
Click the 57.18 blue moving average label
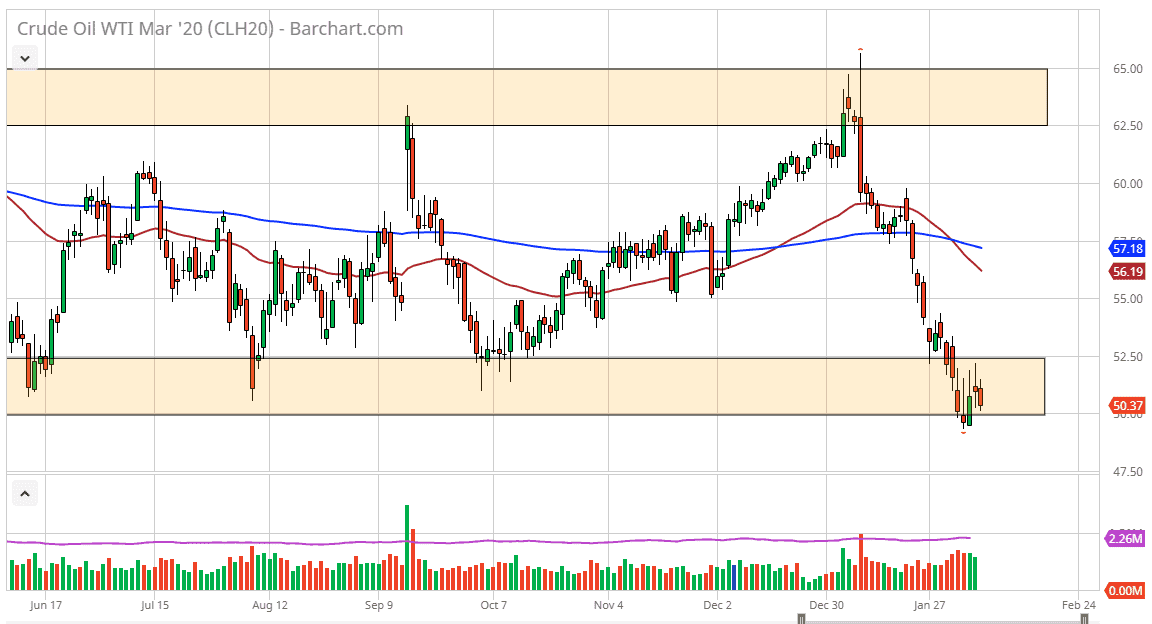[x=1127, y=248]
